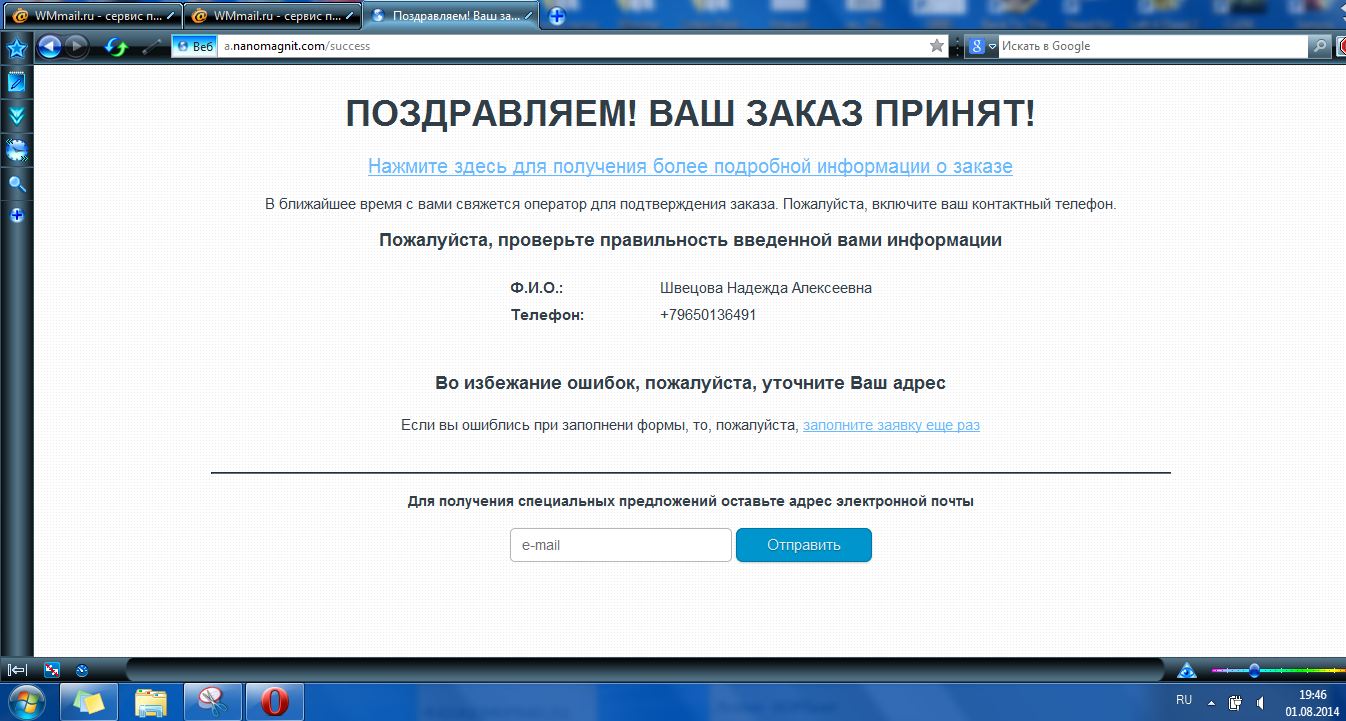Screen dimensions: 1346x721
Task: Switch to the second WMmail.ru tab
Action: click(273, 16)
